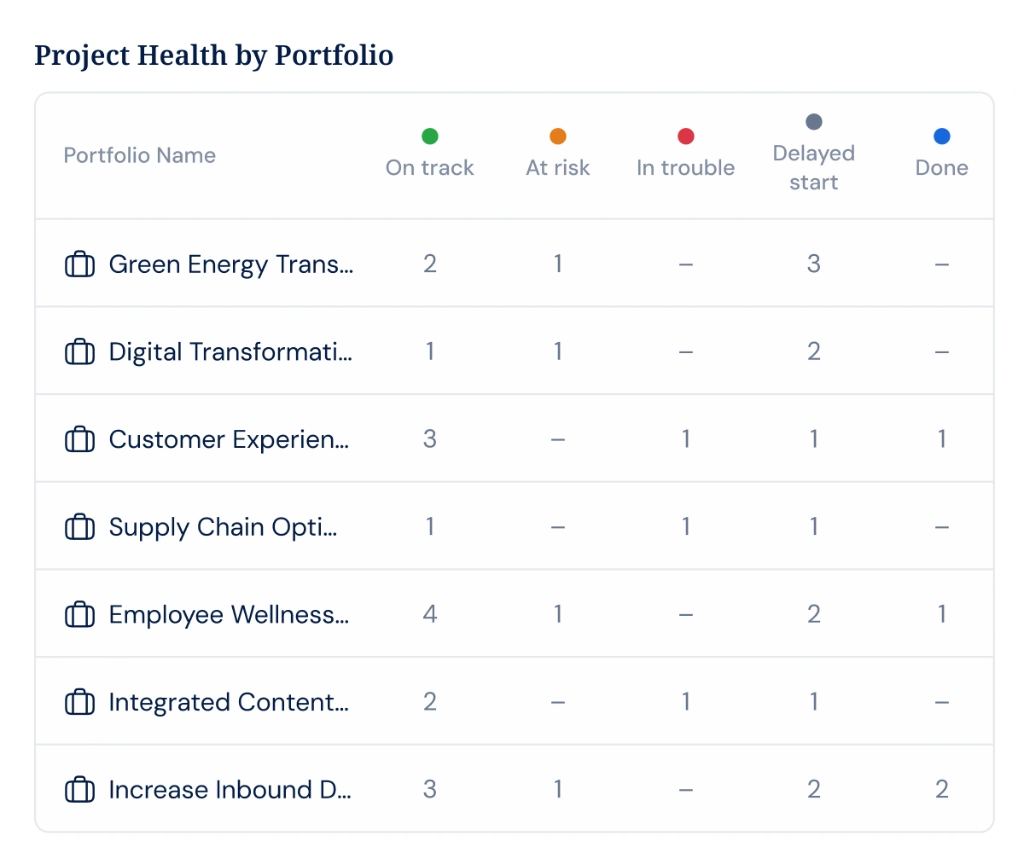Click the green On track status dot
The image size is (1024, 853).
[430, 136]
